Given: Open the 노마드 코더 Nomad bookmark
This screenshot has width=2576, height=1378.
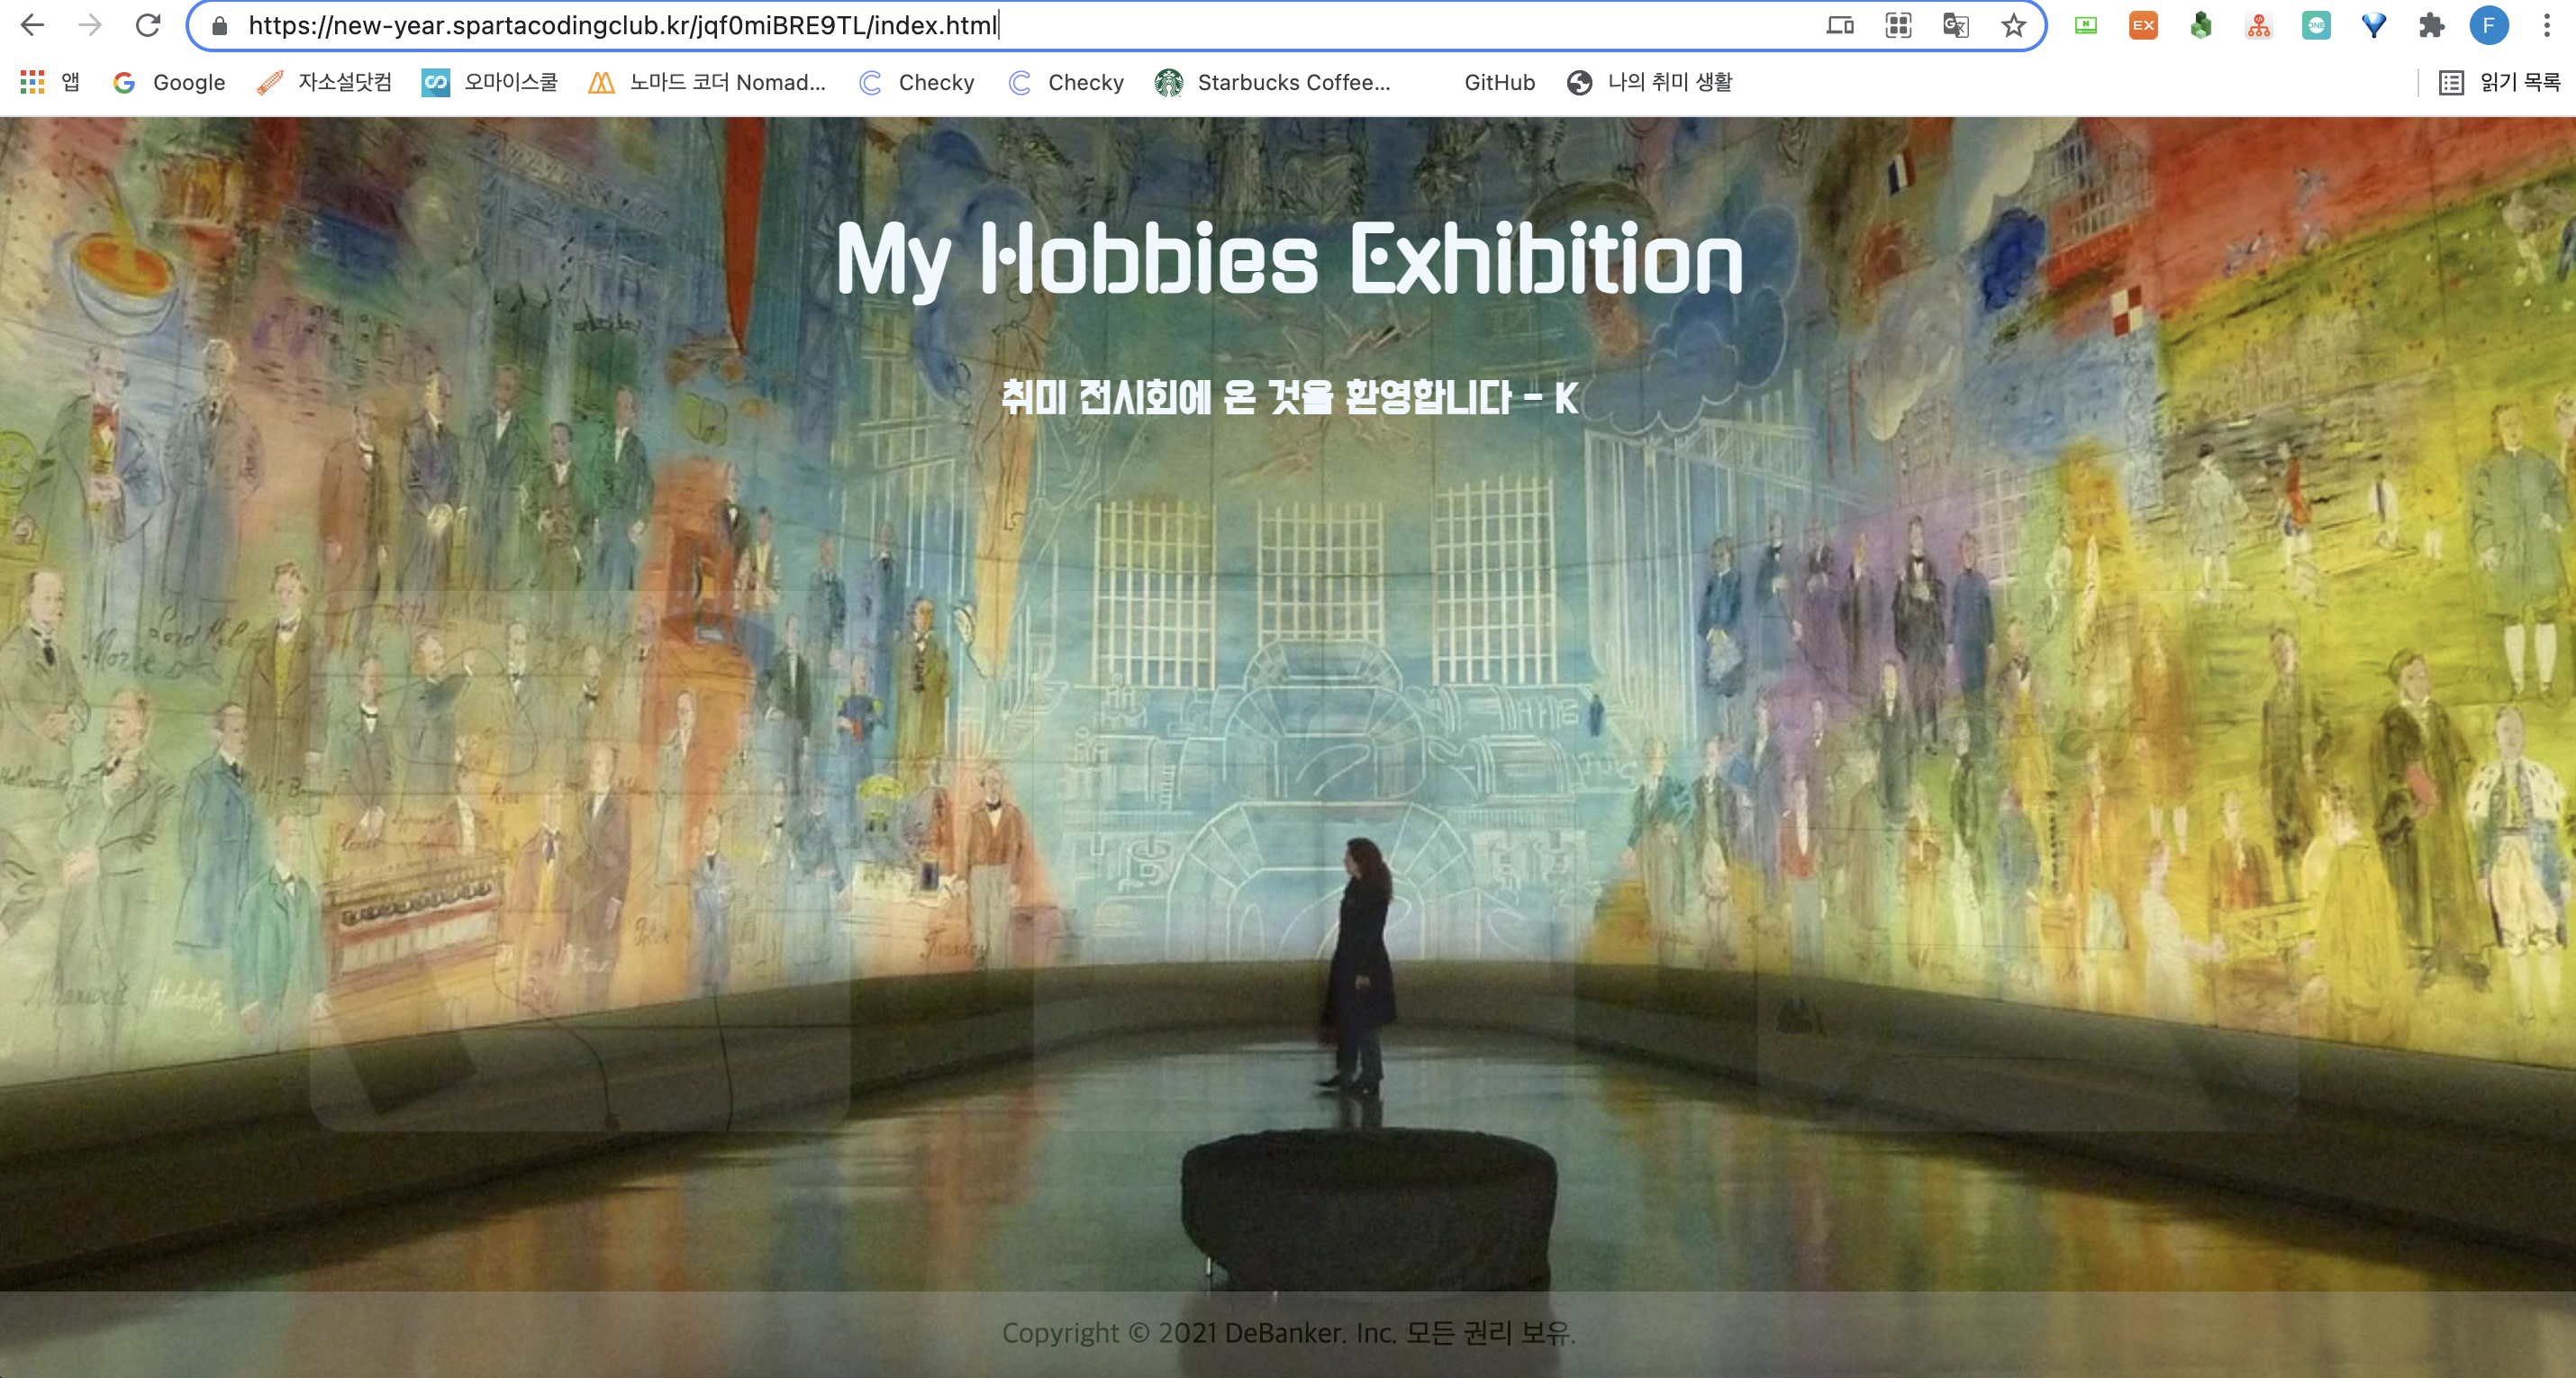Looking at the screenshot, I should (708, 82).
